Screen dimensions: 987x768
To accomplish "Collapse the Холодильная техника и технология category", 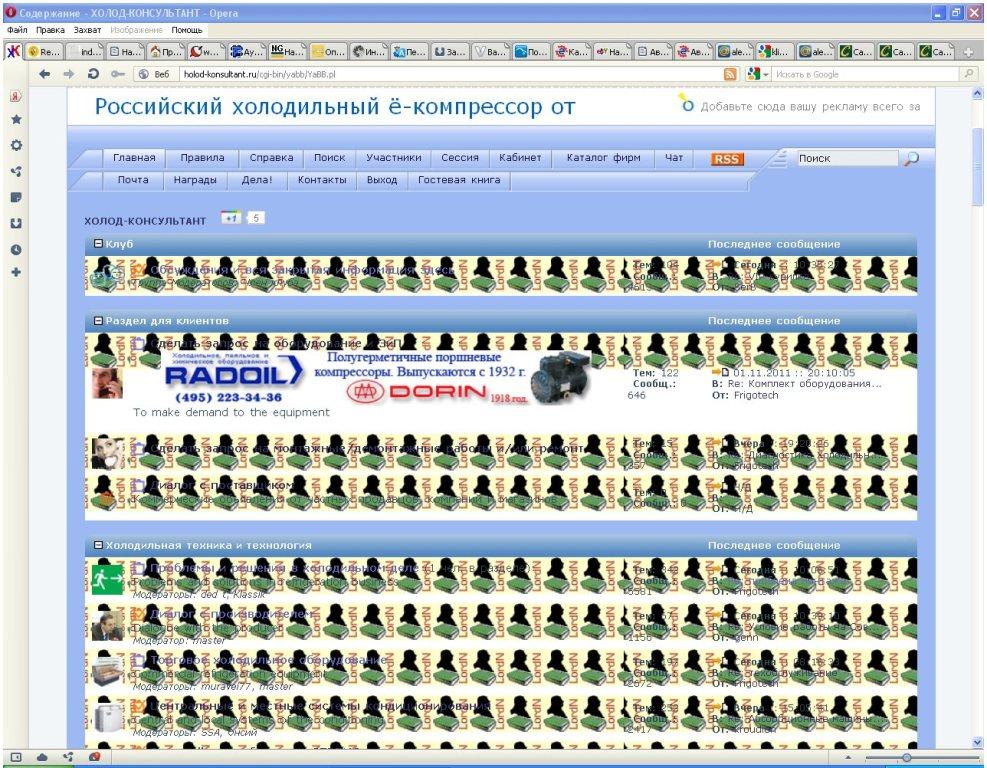I will [98, 545].
